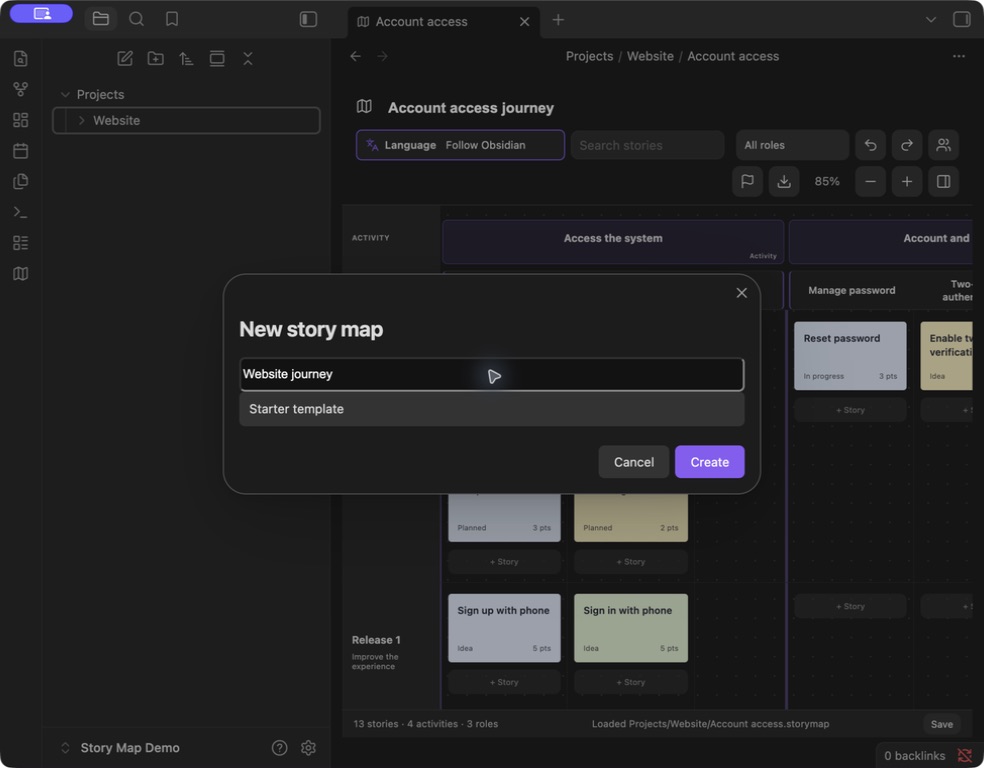Open a new tab with plus
984x768 pixels.
(x=558, y=20)
